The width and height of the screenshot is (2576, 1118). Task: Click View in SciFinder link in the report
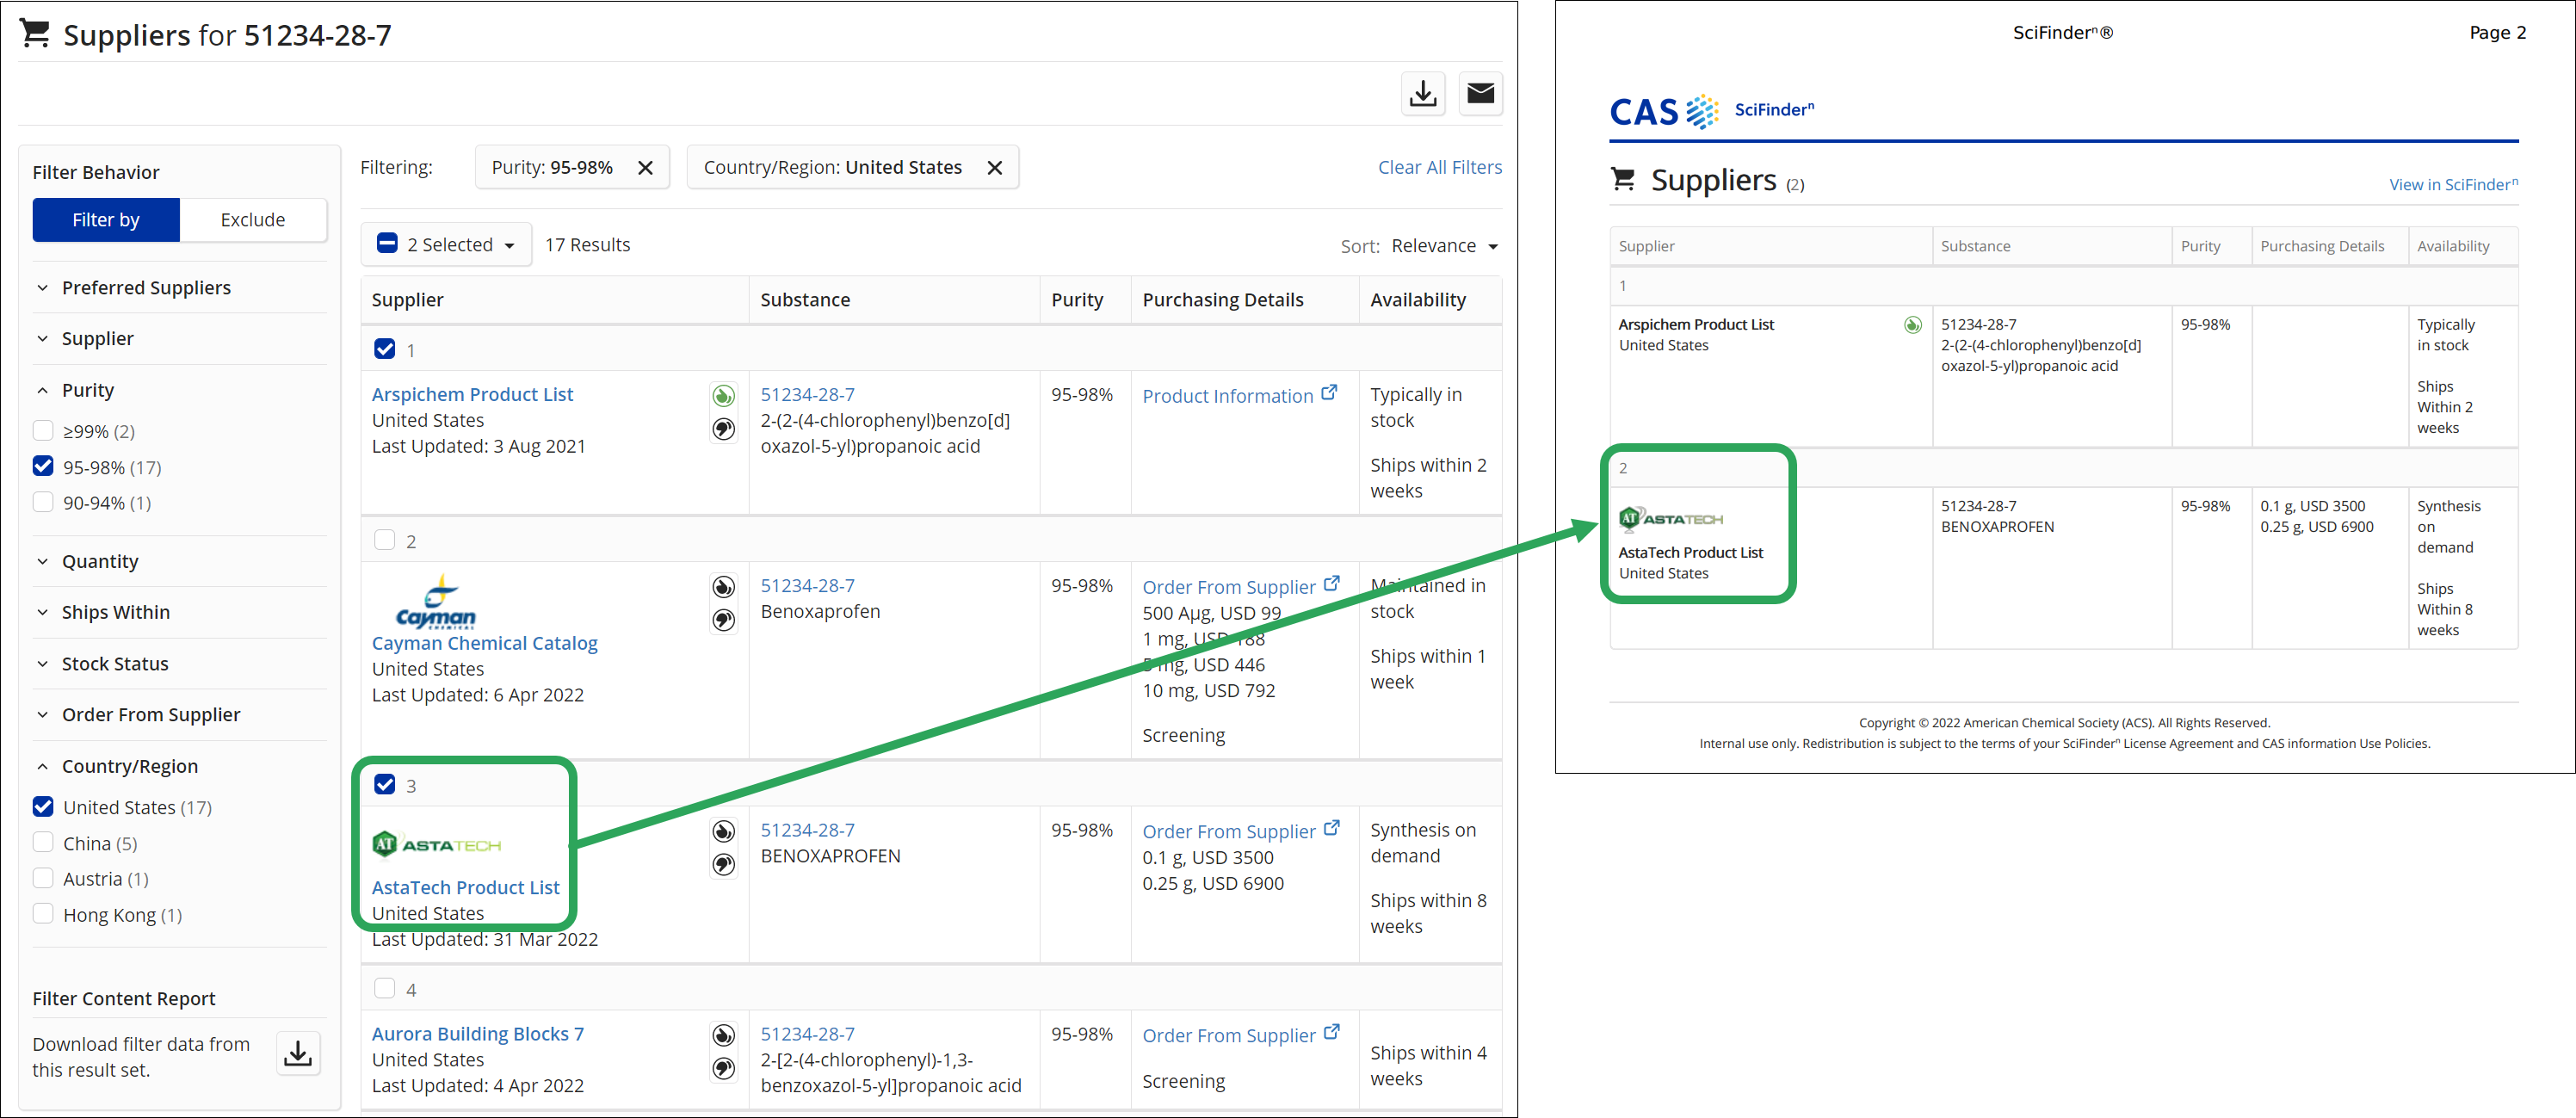click(2453, 185)
